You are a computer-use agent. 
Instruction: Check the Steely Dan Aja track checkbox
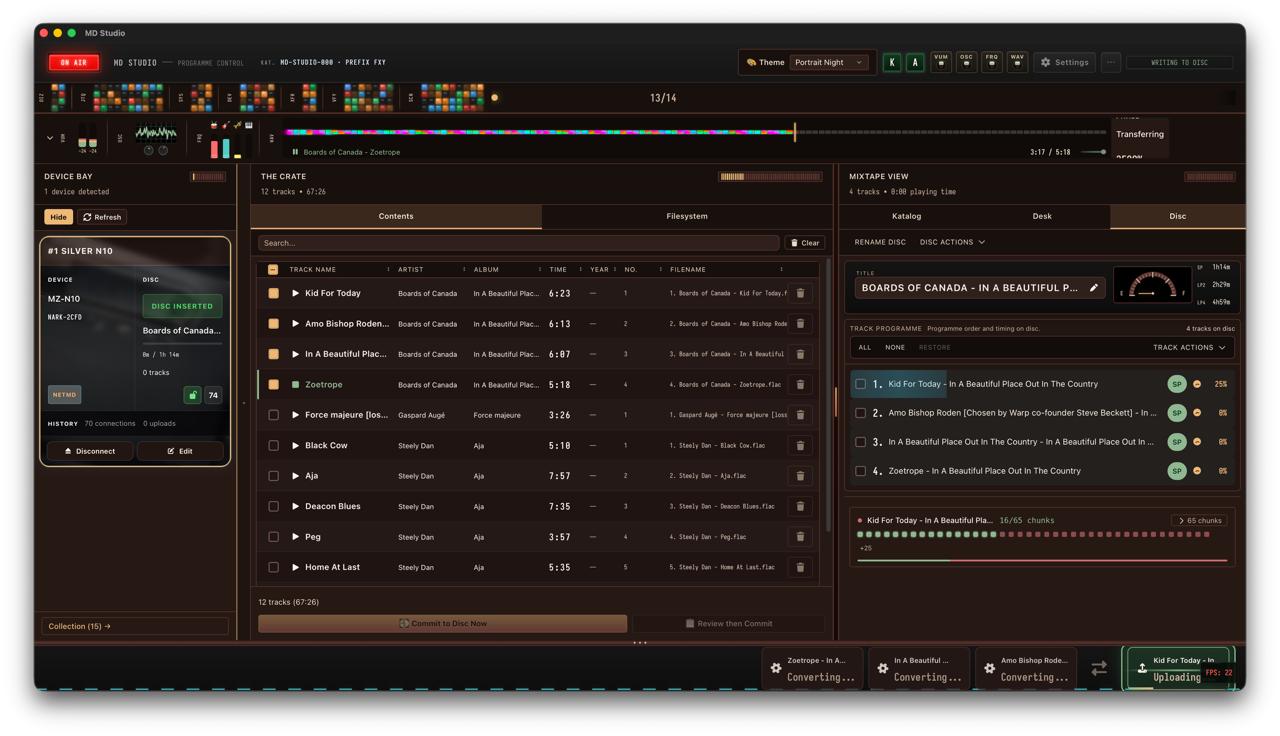[273, 476]
